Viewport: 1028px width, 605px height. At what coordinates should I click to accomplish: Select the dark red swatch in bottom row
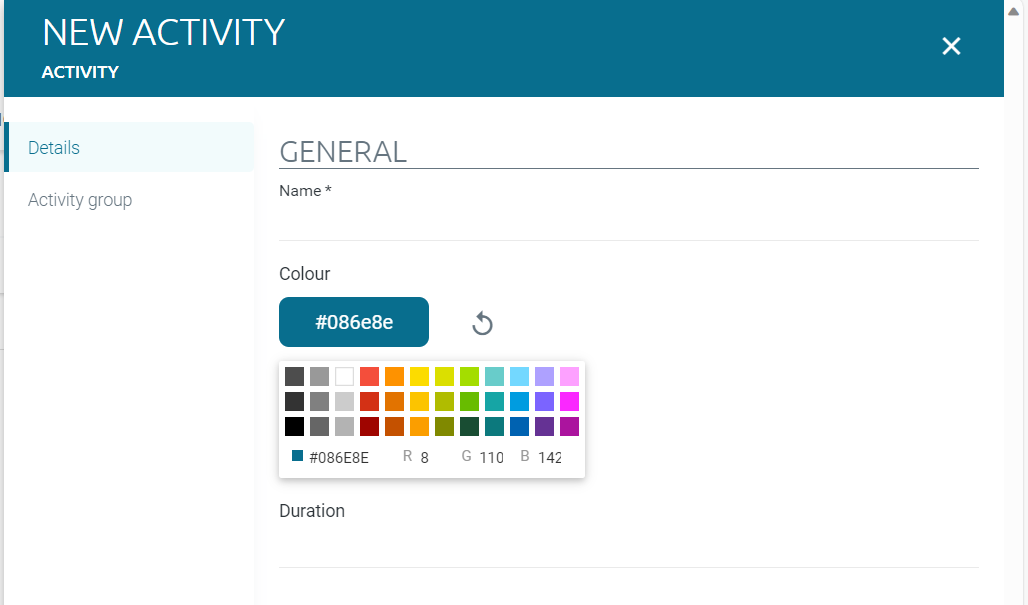369,426
